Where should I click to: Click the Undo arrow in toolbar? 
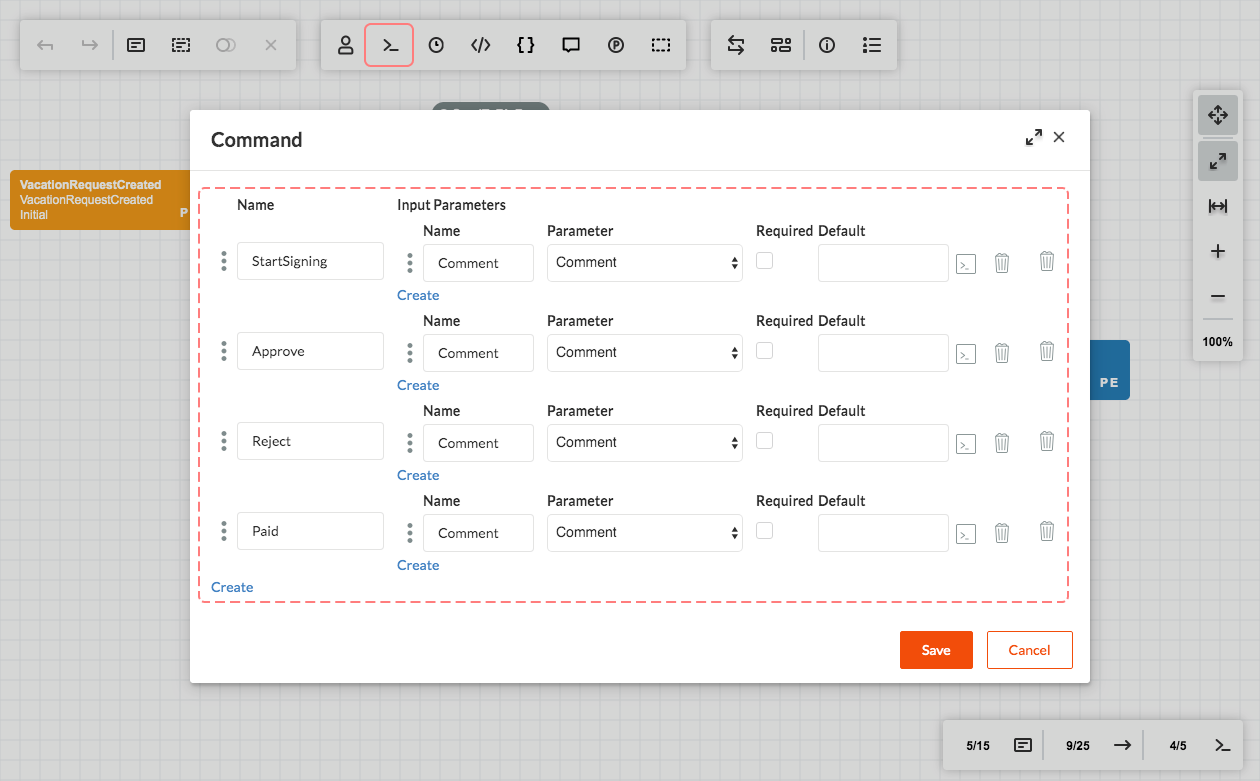click(45, 45)
